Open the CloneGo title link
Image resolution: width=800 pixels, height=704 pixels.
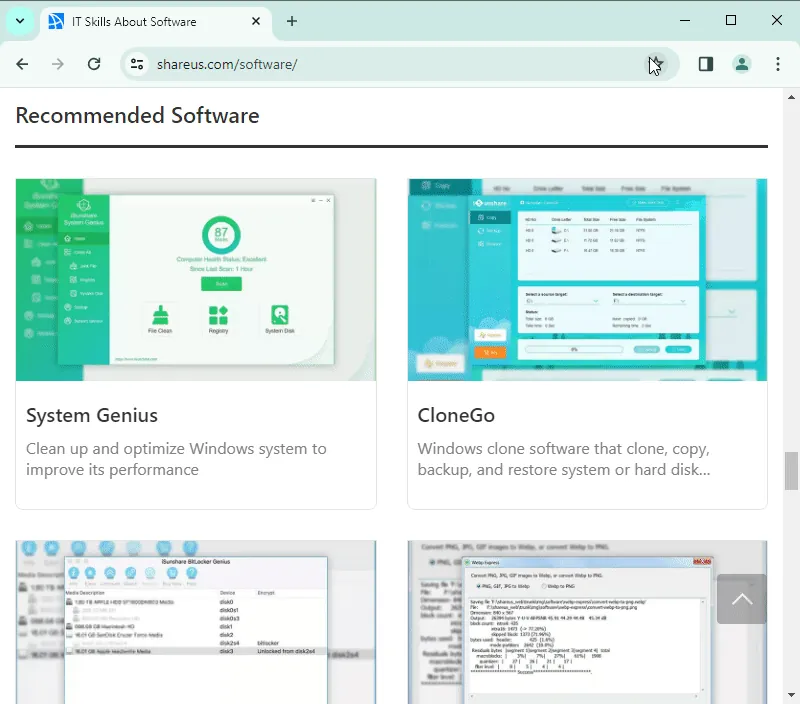pyautogui.click(x=456, y=415)
